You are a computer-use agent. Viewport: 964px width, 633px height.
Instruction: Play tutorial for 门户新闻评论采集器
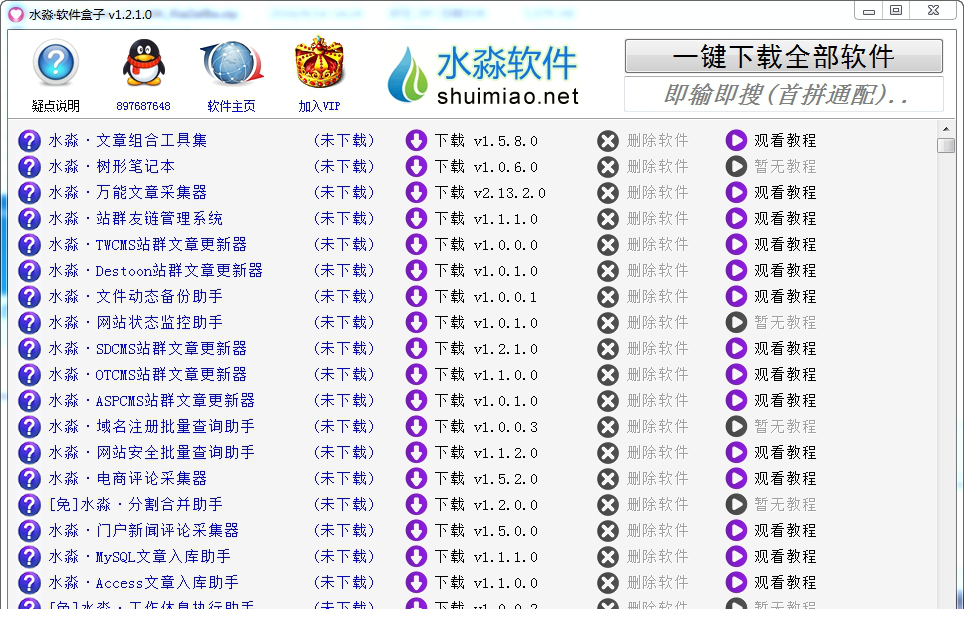(736, 530)
